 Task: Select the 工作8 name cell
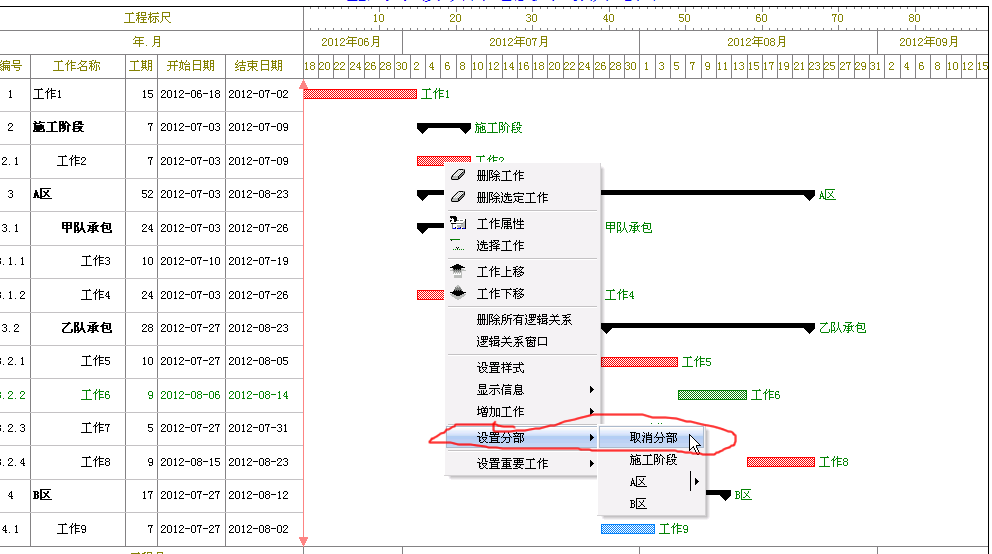(78, 462)
